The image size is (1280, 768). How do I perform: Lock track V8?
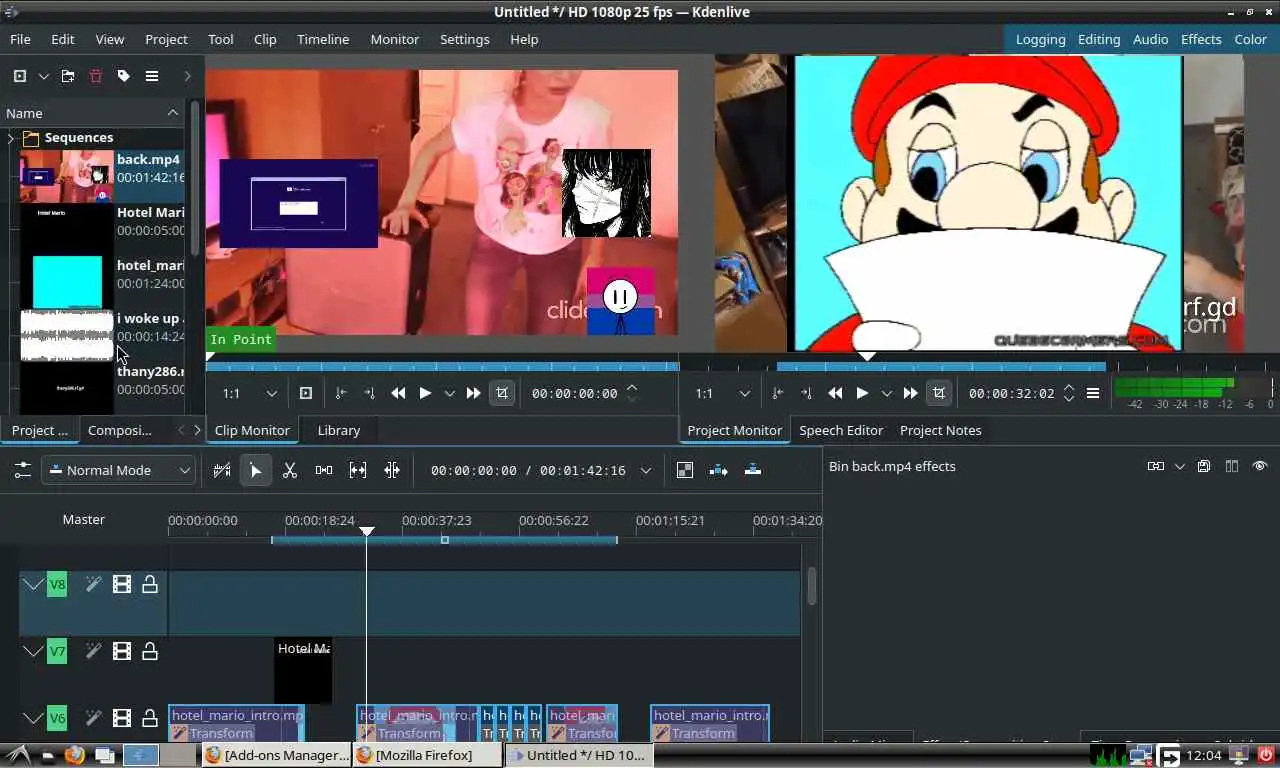[150, 584]
